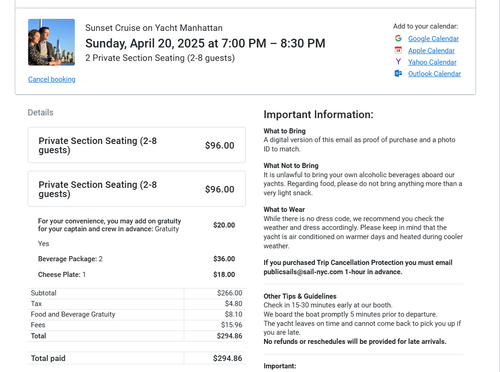This screenshot has width=500, height=372.
Task: Click the 'Add to your calendar:' label
Action: click(425, 26)
